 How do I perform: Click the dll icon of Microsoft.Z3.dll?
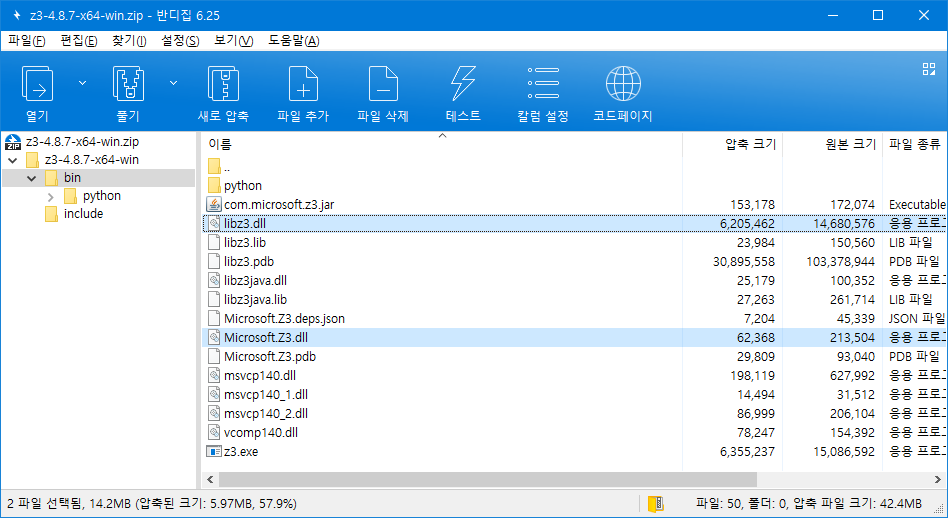(213, 337)
